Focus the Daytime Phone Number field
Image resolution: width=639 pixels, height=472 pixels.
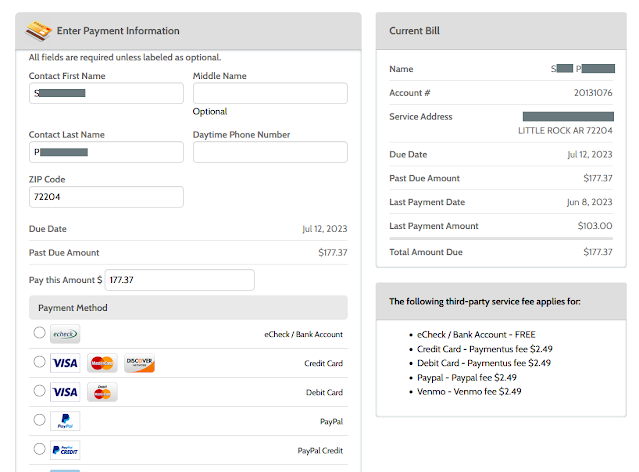(270, 152)
